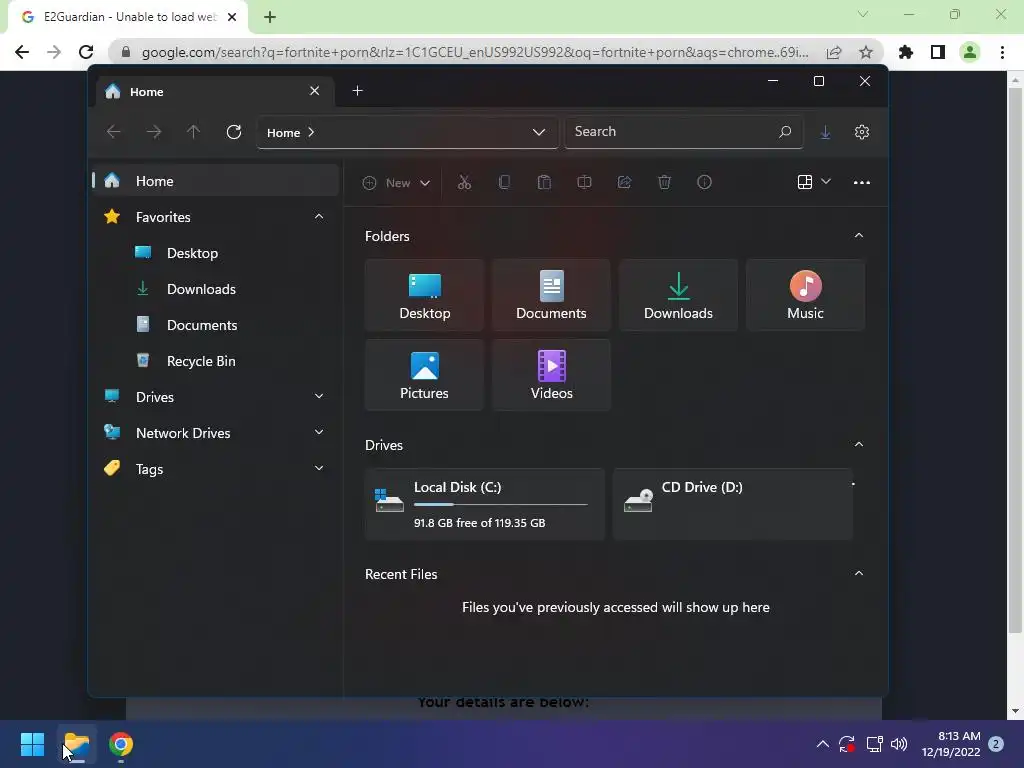Click the Cut scissors icon in toolbar
The width and height of the screenshot is (1024, 768).
coord(464,182)
